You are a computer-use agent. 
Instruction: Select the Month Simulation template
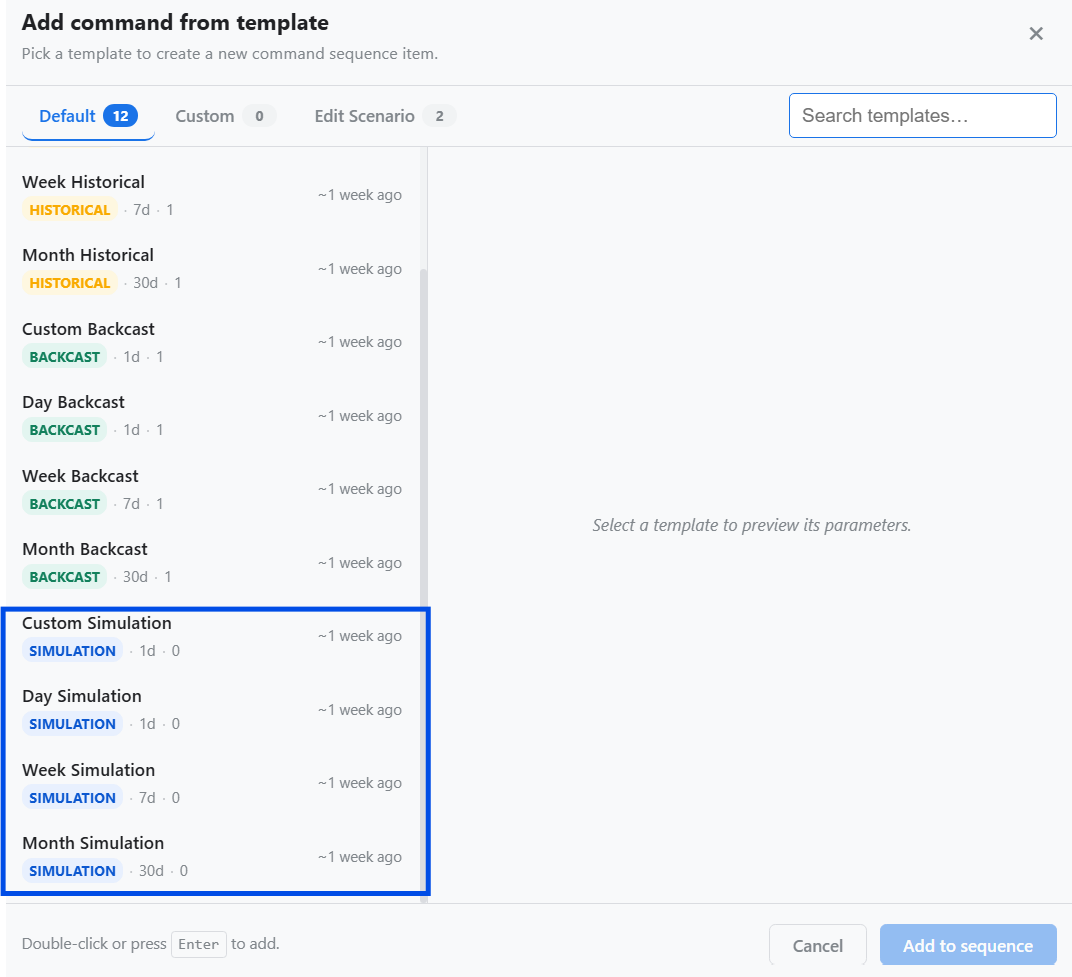(x=213, y=857)
